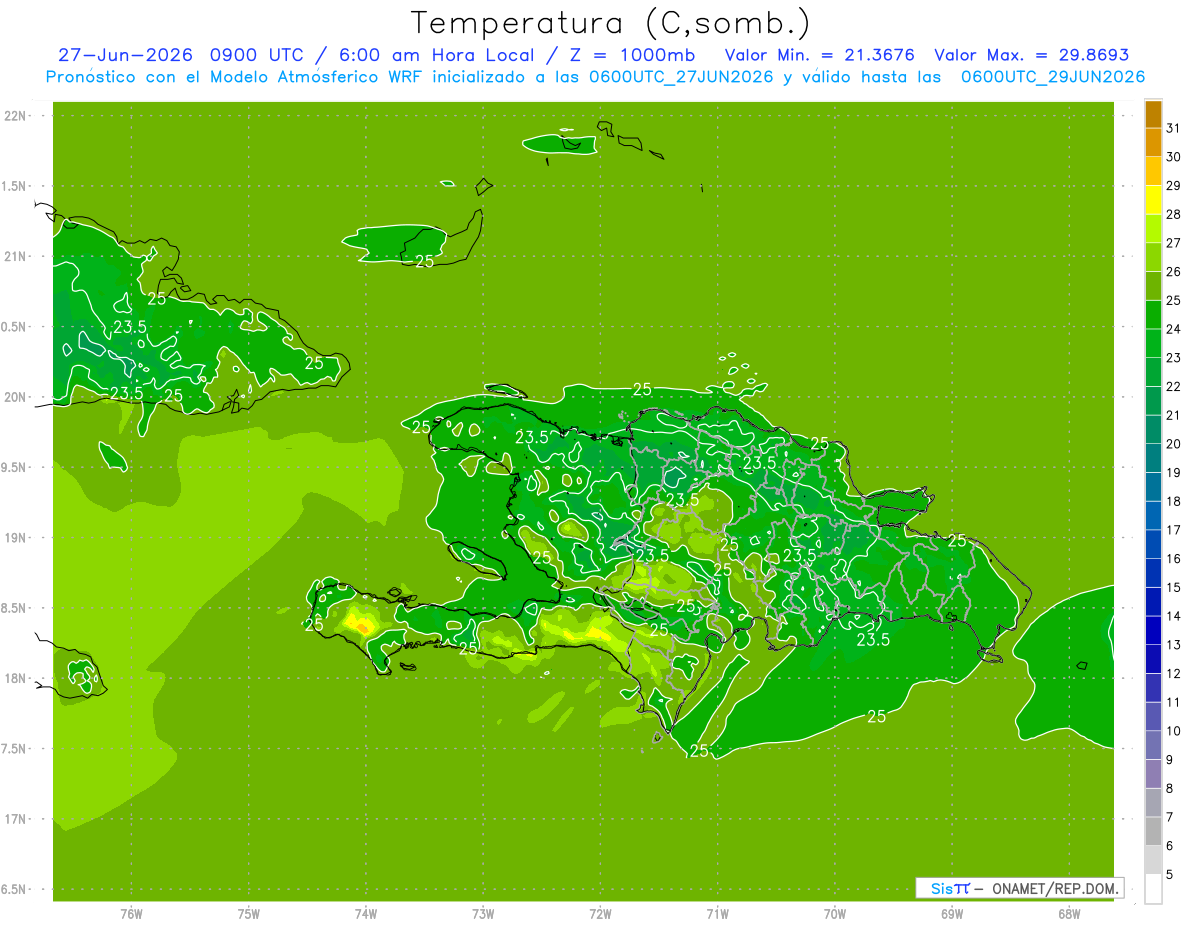Click the purple swatch between 8 and 9

tap(1153, 774)
